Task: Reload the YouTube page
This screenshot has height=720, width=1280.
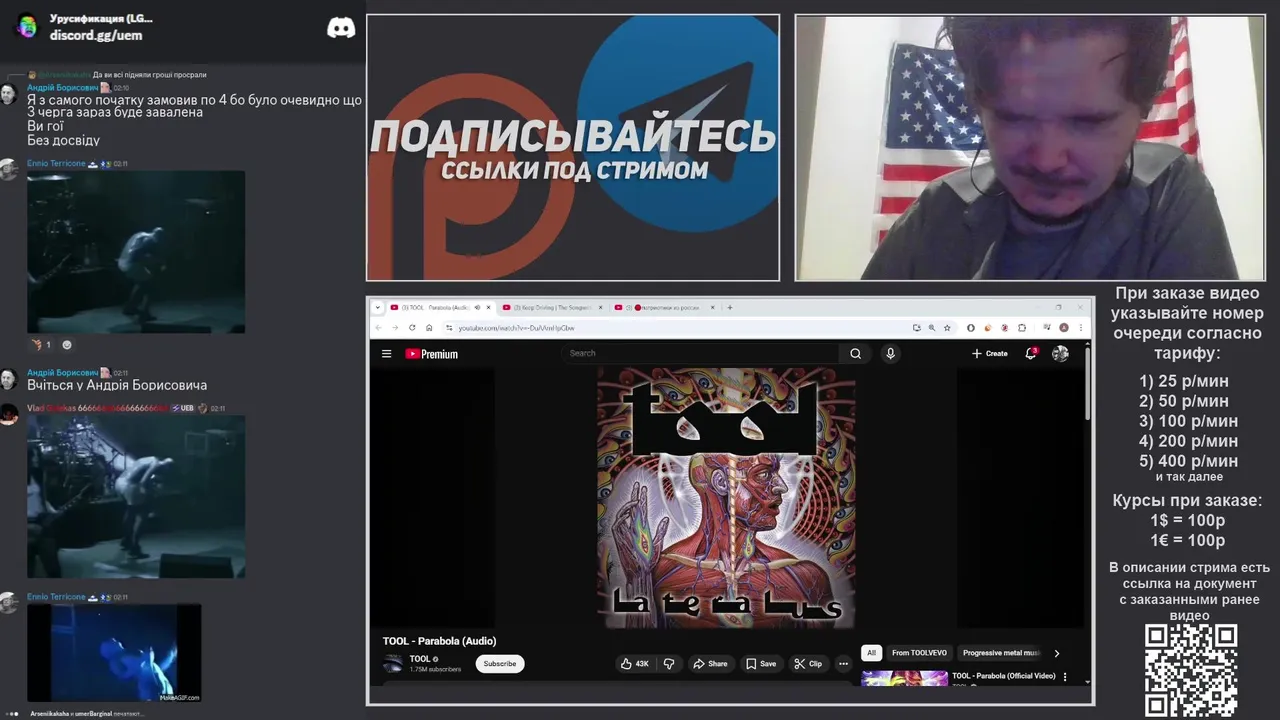Action: click(x=412, y=327)
